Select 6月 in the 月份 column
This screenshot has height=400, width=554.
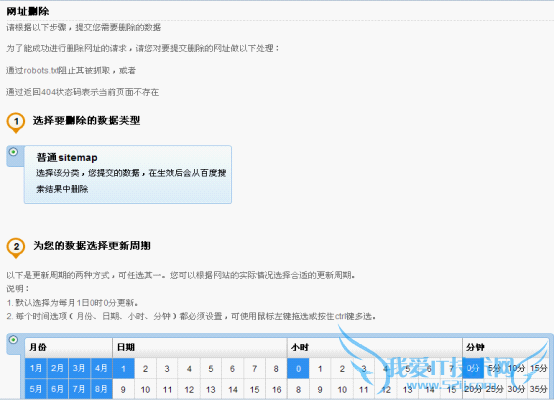[x=58, y=389]
